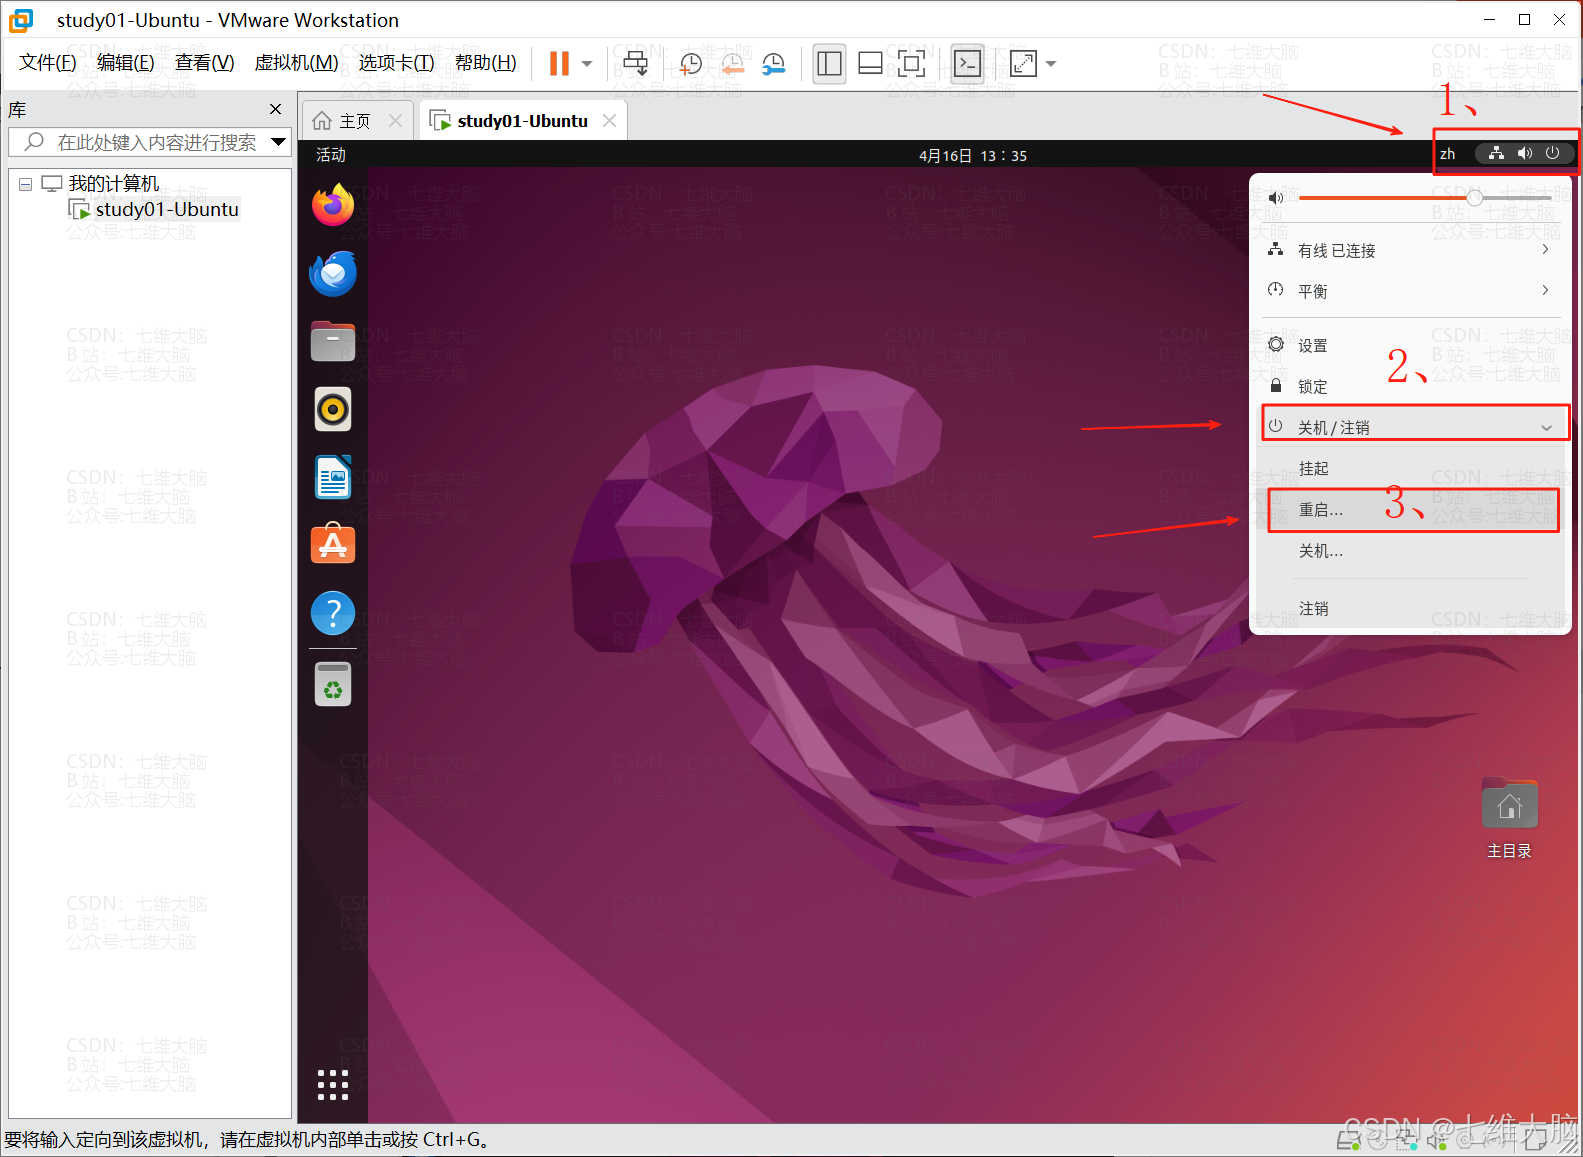Image resolution: width=1583 pixels, height=1157 pixels.
Task: Select 我的计算机 in the library tree
Action: click(x=114, y=183)
